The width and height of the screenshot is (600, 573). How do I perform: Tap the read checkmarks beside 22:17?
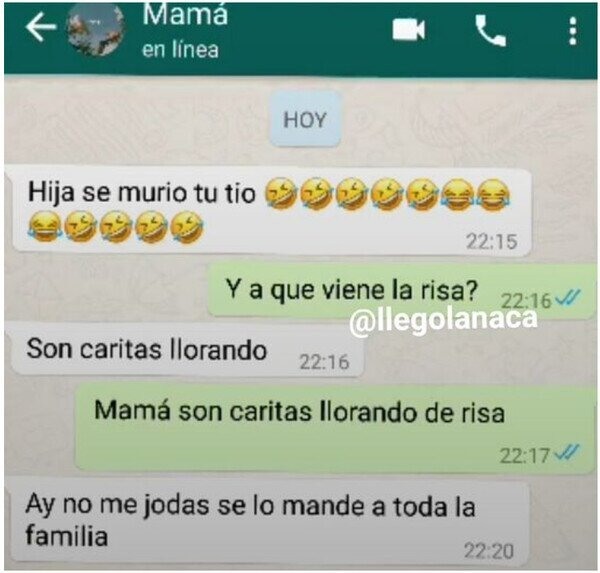[x=567, y=453]
